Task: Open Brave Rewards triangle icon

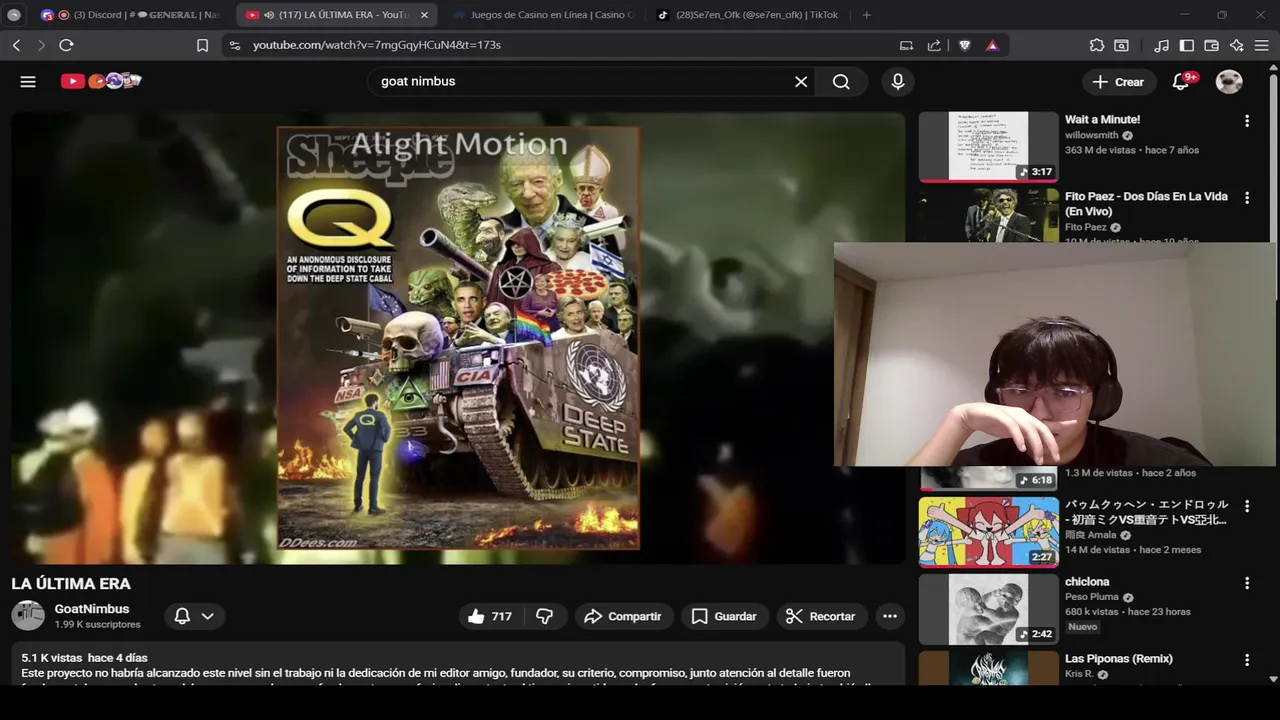Action: pyautogui.click(x=992, y=45)
